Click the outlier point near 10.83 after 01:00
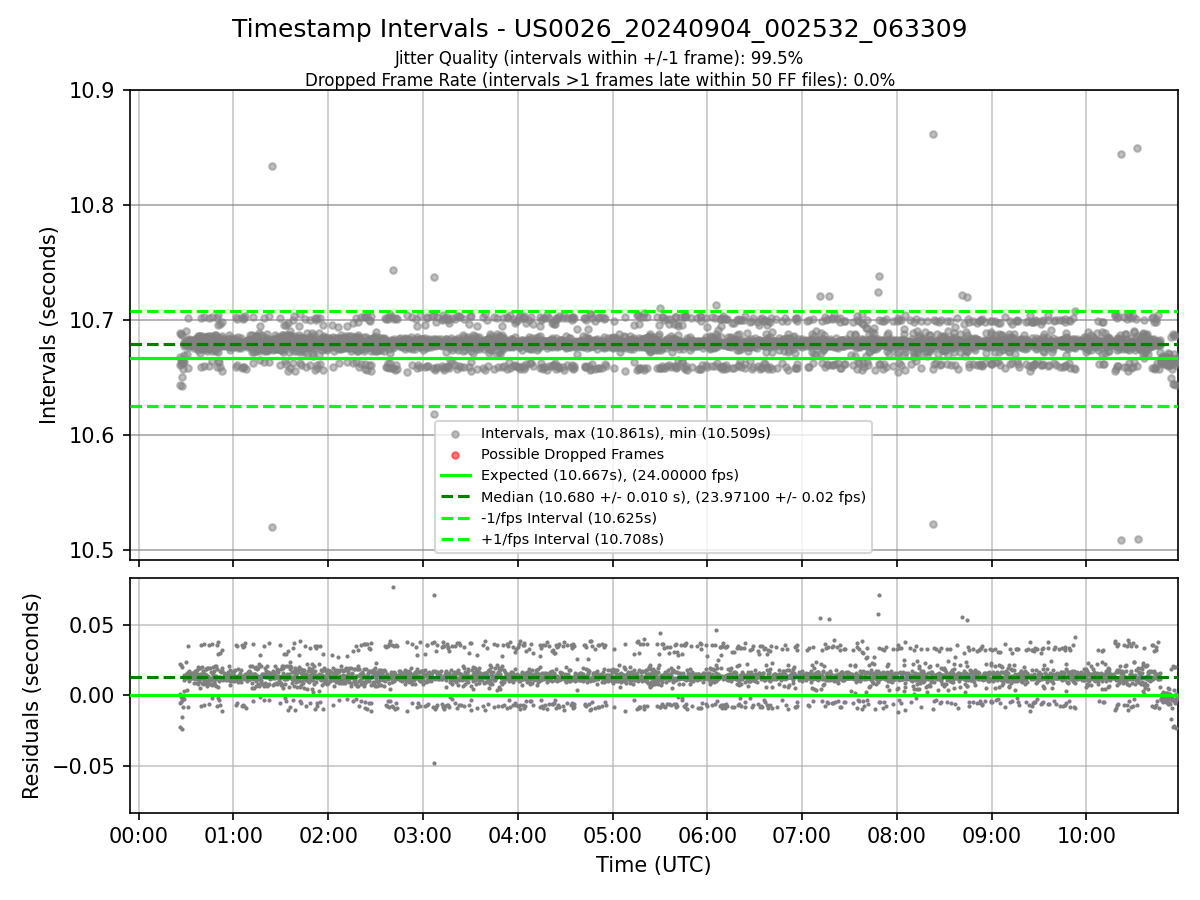This screenshot has width=1200, height=900. [x=272, y=166]
